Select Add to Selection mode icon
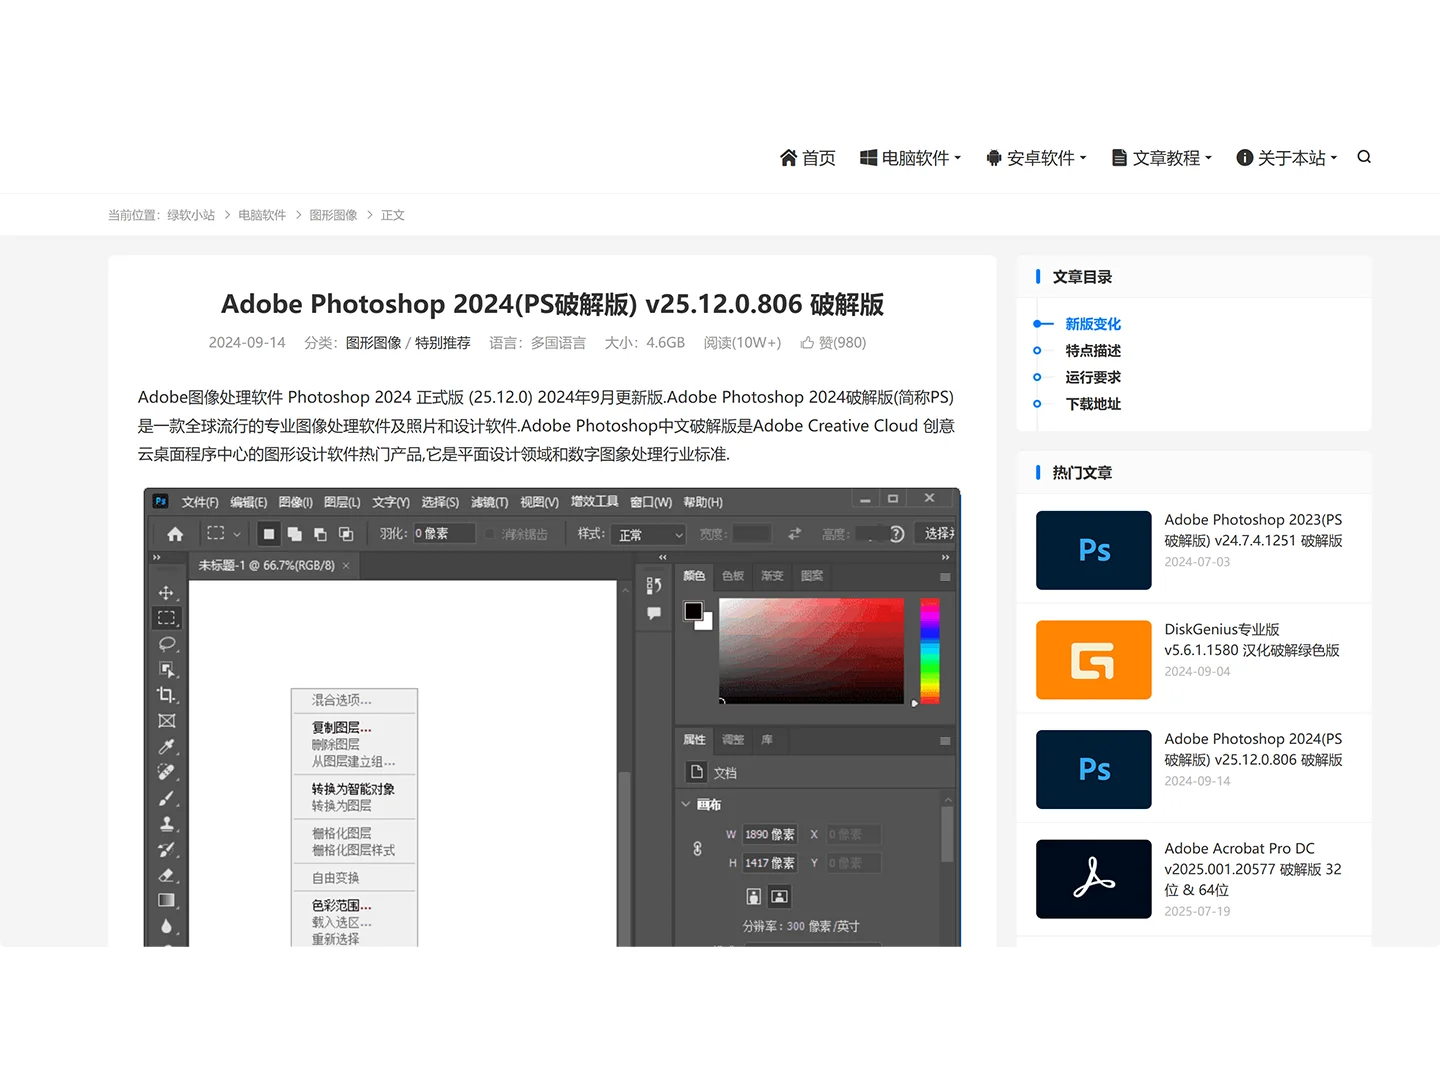 coord(294,534)
